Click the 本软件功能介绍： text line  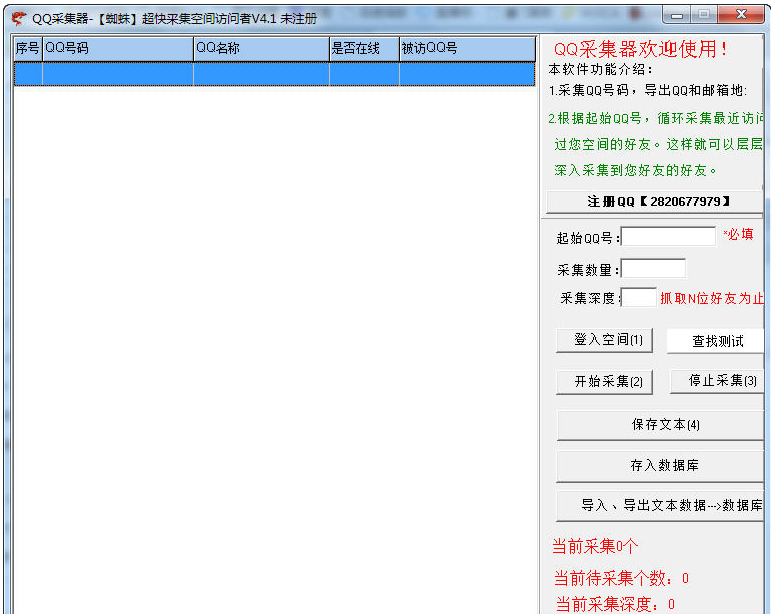point(600,70)
